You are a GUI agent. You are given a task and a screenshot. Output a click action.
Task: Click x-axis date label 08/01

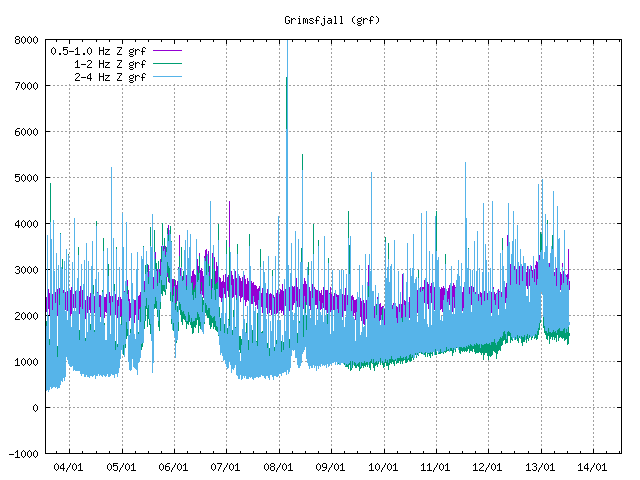click(x=278, y=467)
